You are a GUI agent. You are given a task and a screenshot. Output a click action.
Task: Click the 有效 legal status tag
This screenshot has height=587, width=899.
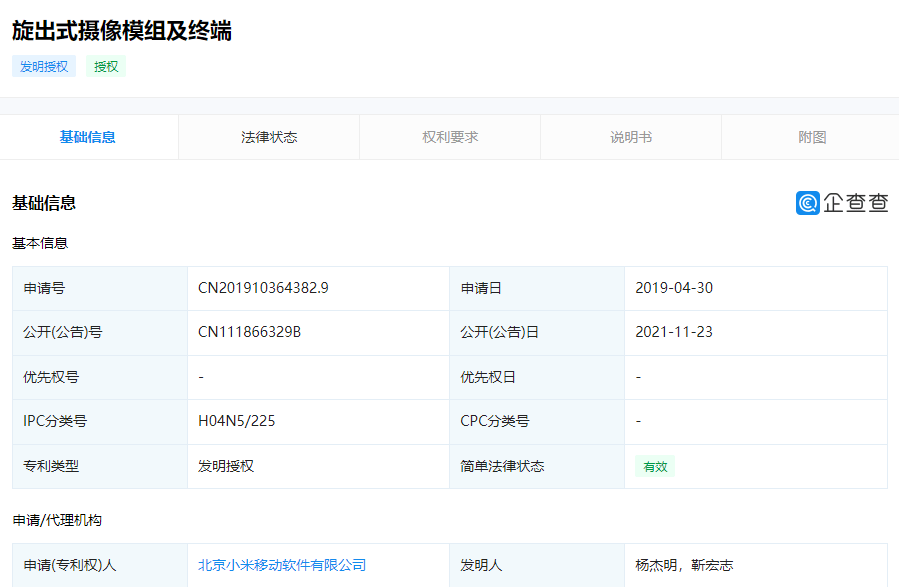point(654,466)
